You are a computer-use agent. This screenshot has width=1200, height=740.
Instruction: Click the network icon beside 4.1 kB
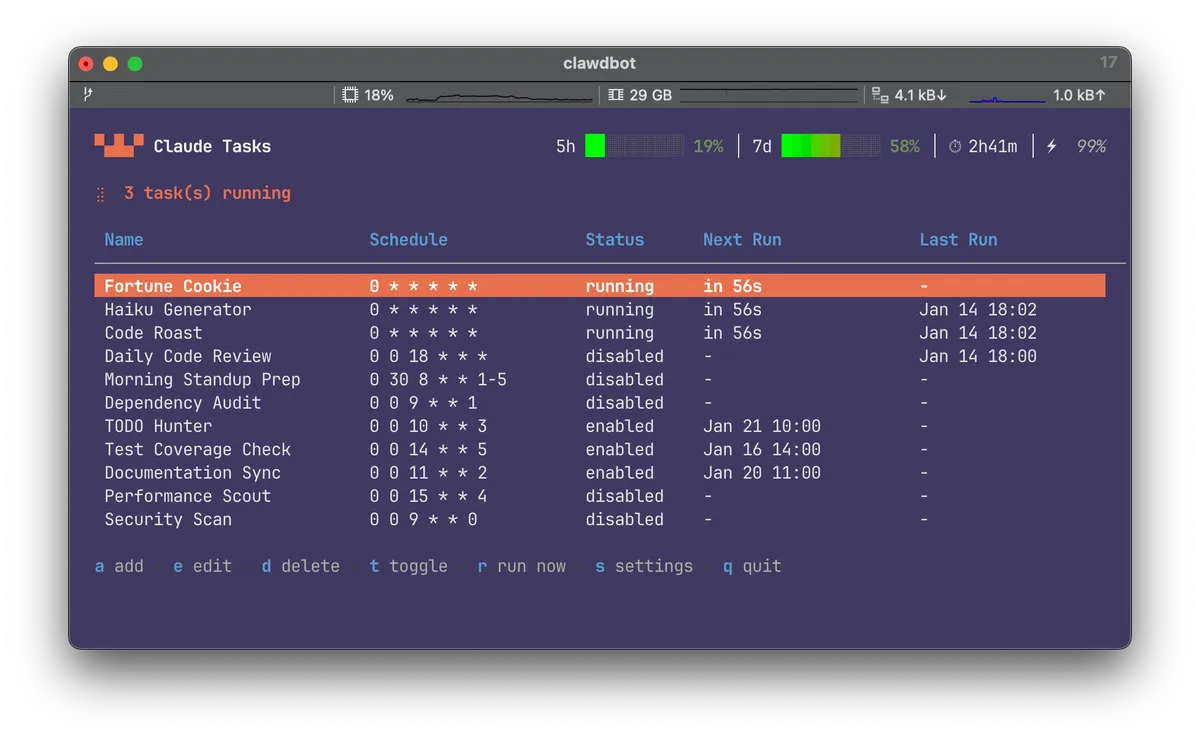tap(880, 95)
